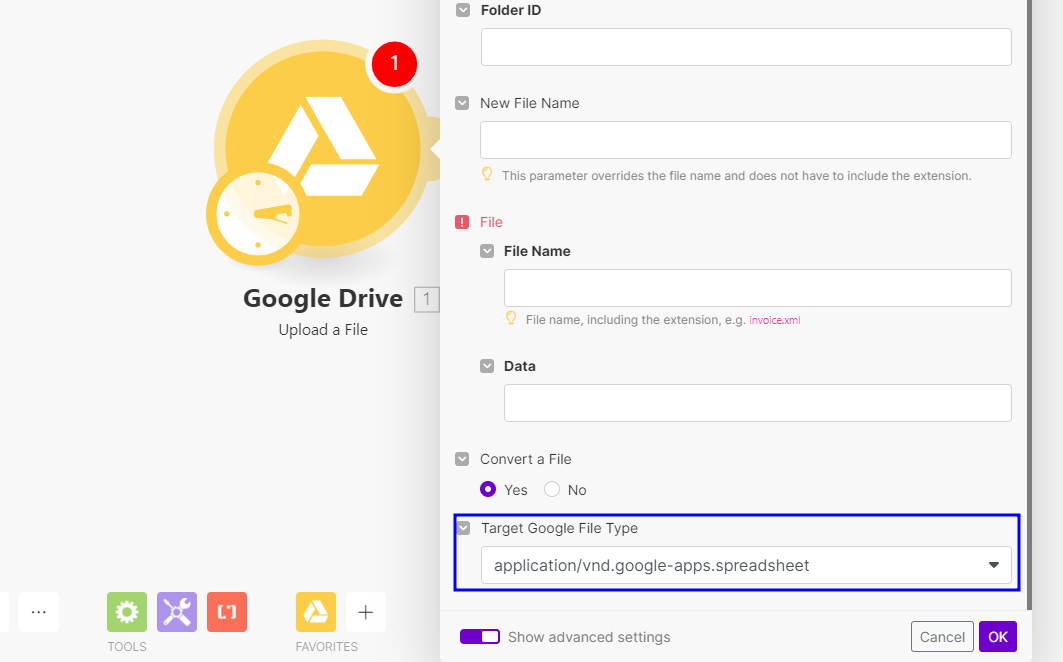Click the red File section label

tap(492, 222)
